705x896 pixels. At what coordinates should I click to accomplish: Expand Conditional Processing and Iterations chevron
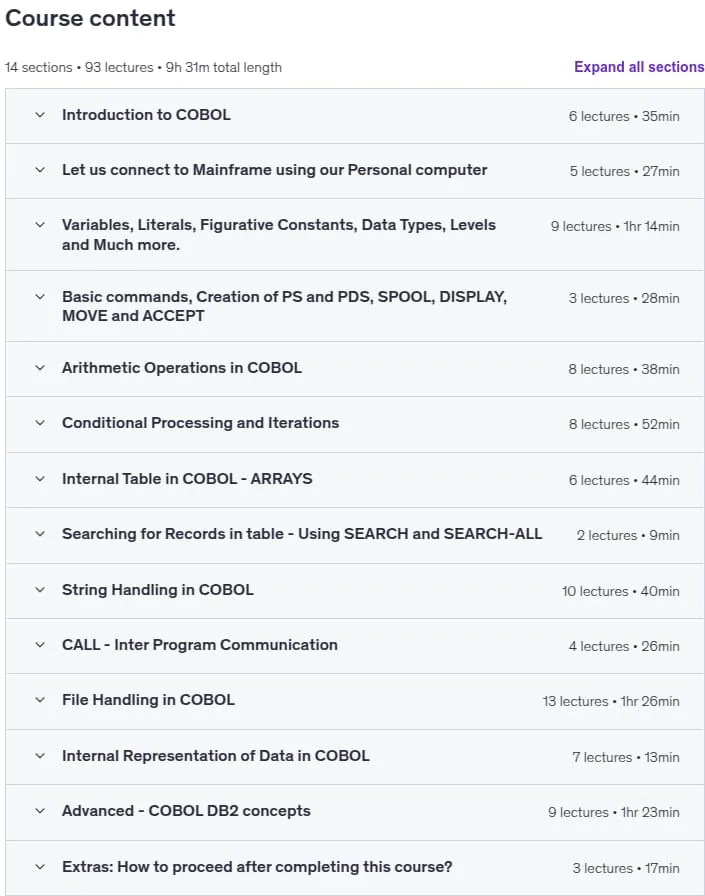[40, 423]
